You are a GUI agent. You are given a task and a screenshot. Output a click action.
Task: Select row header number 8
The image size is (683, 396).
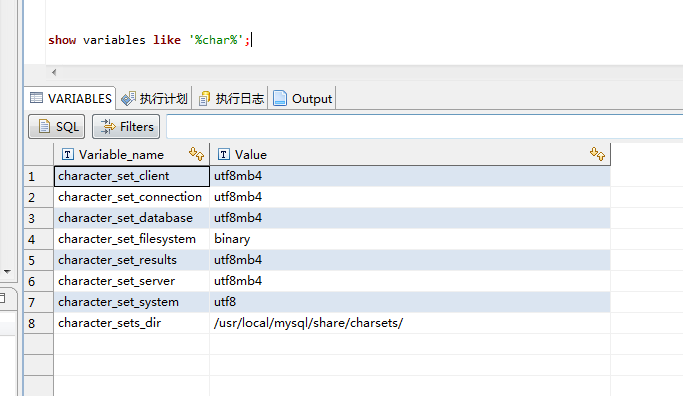[x=39, y=323]
